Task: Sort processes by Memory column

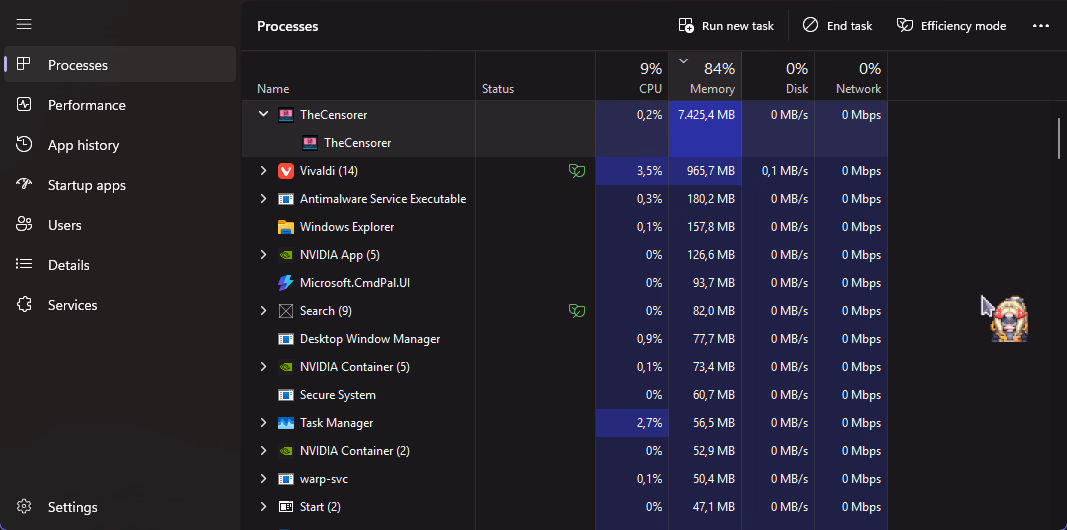Action: (x=705, y=76)
